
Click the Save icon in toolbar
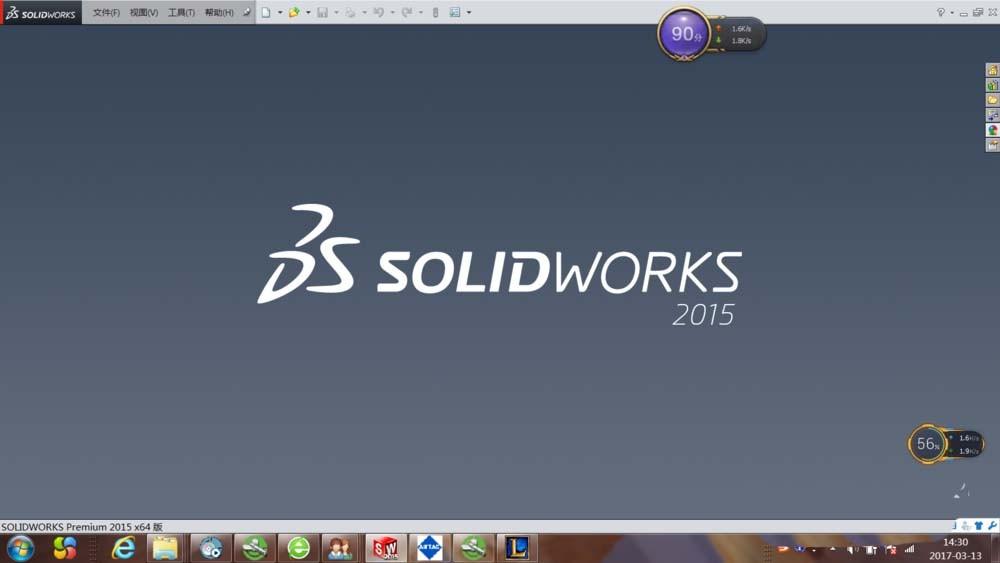click(x=322, y=12)
